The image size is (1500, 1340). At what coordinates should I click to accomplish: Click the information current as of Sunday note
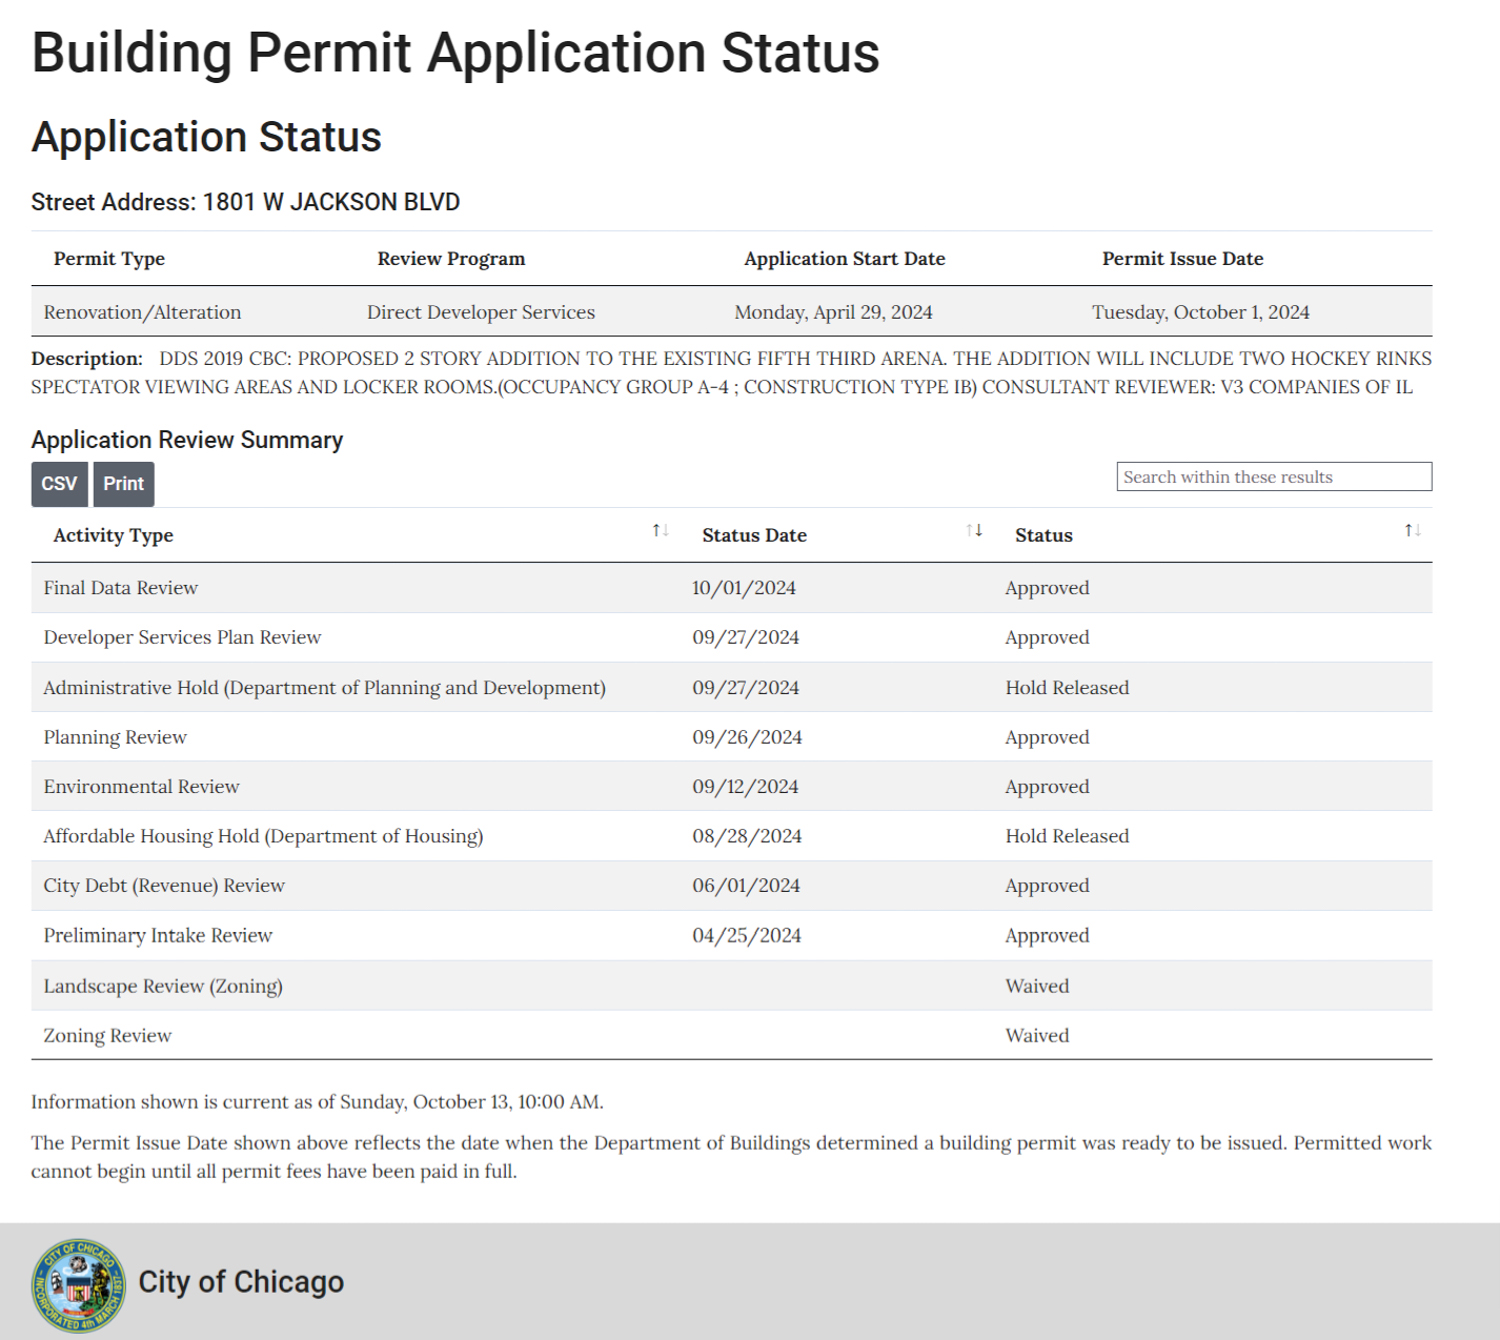[x=317, y=1102]
